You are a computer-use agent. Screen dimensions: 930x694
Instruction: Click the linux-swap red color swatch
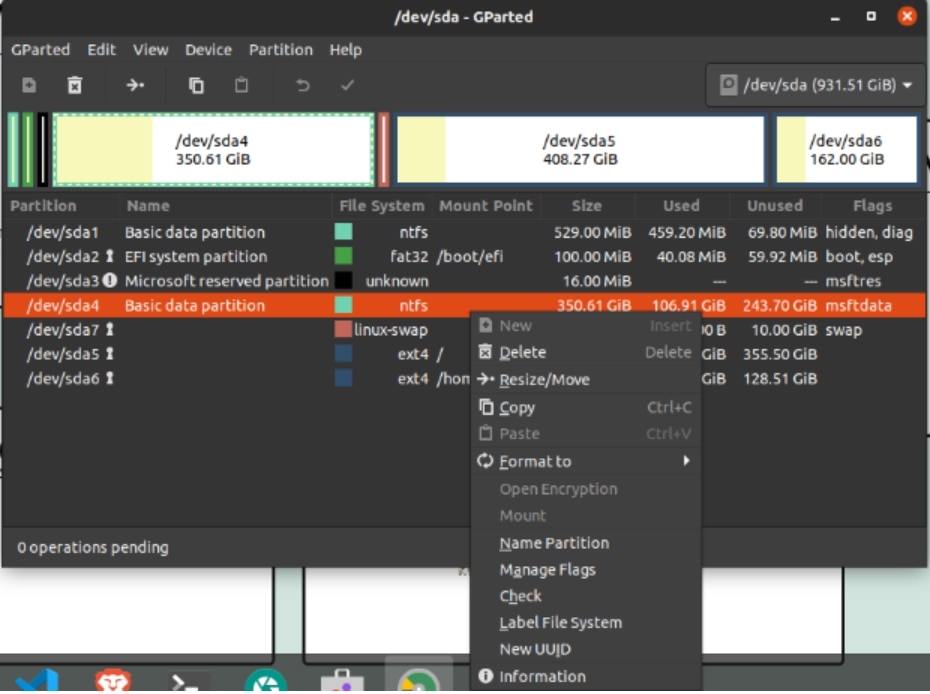pos(343,329)
